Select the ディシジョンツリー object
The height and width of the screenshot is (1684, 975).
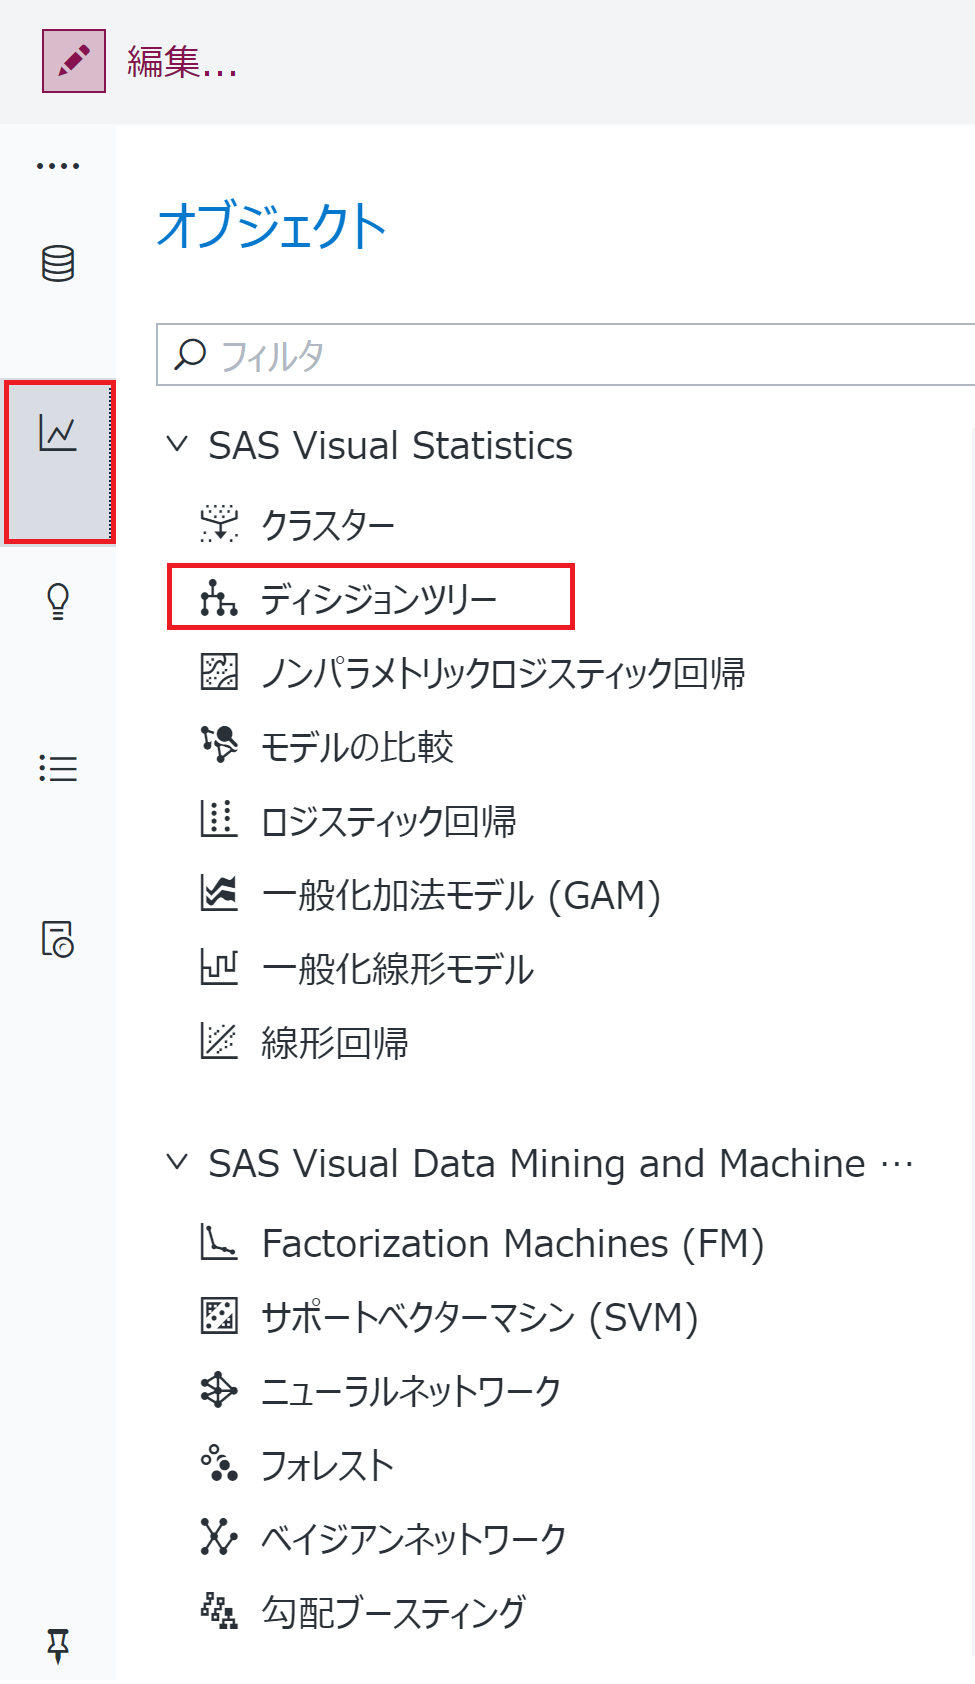[371, 597]
